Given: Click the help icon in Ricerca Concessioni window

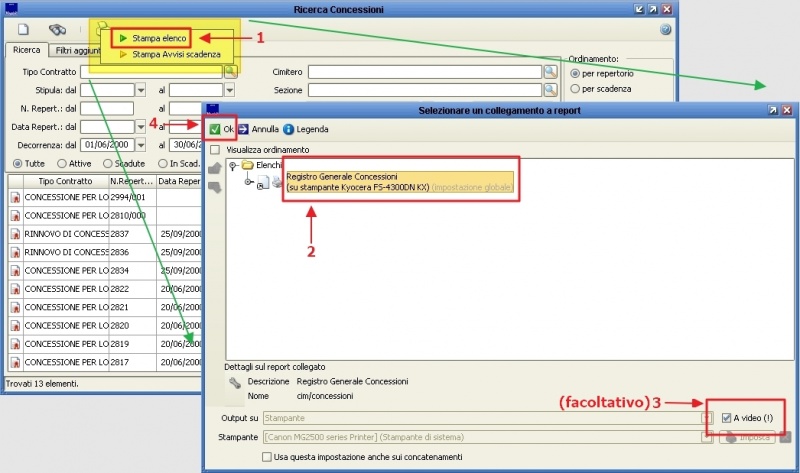Looking at the screenshot, I should tap(665, 29).
